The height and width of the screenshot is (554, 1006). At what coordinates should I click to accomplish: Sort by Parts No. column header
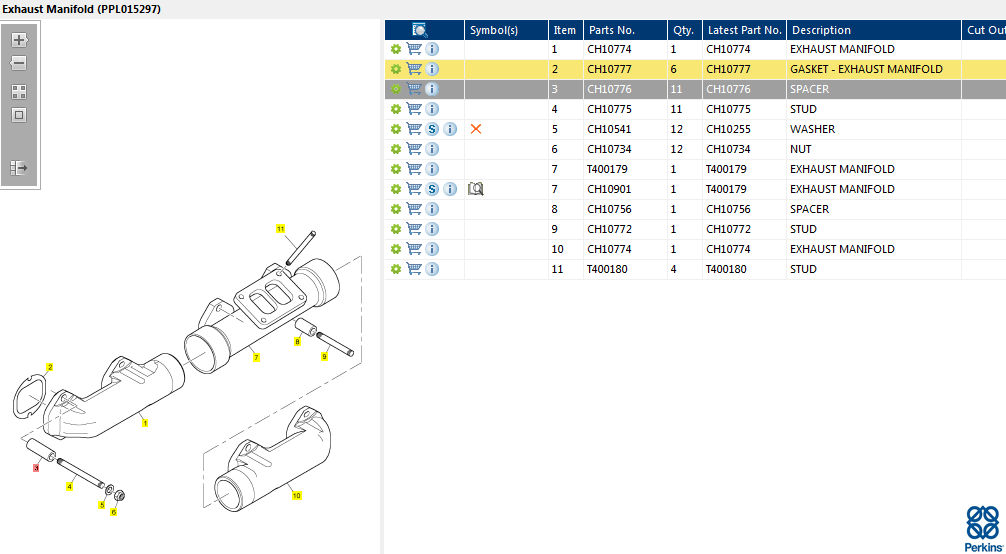pyautogui.click(x=612, y=30)
